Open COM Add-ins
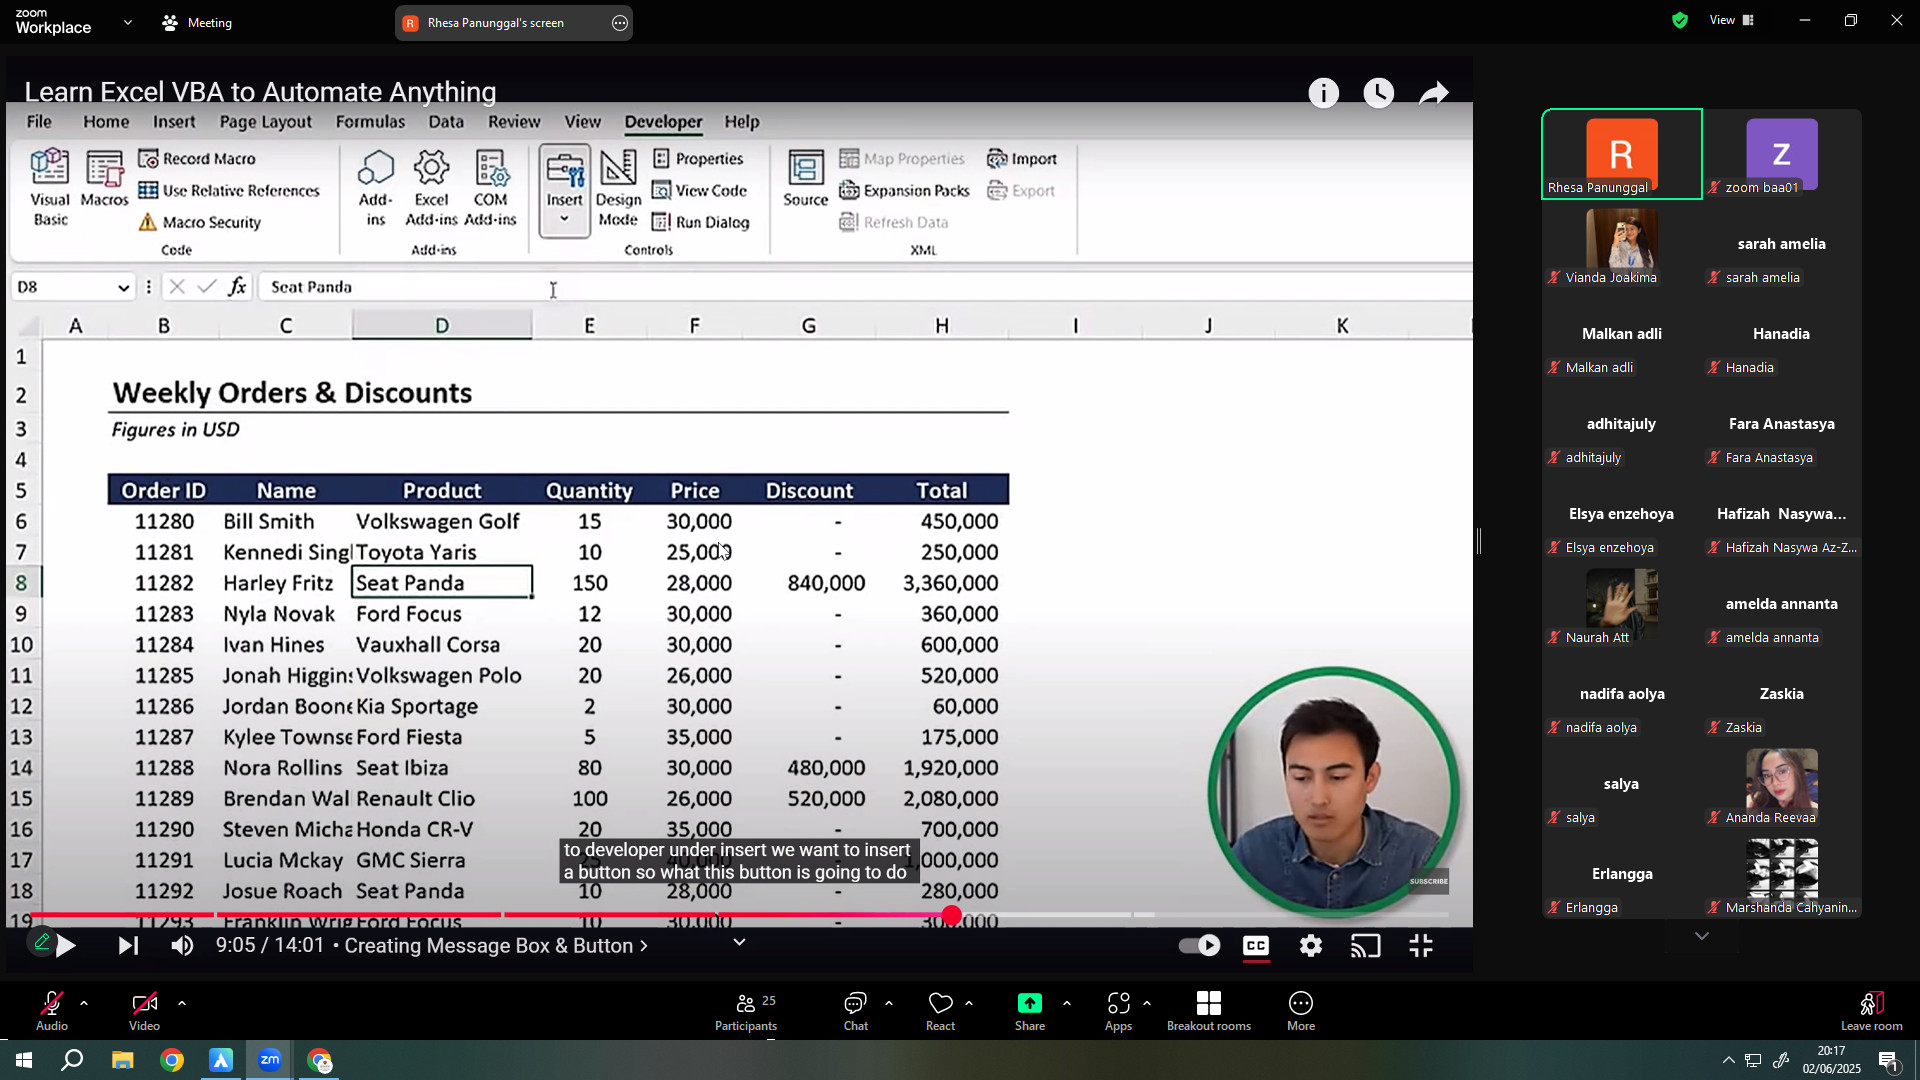This screenshot has width=1920, height=1080. click(x=490, y=187)
